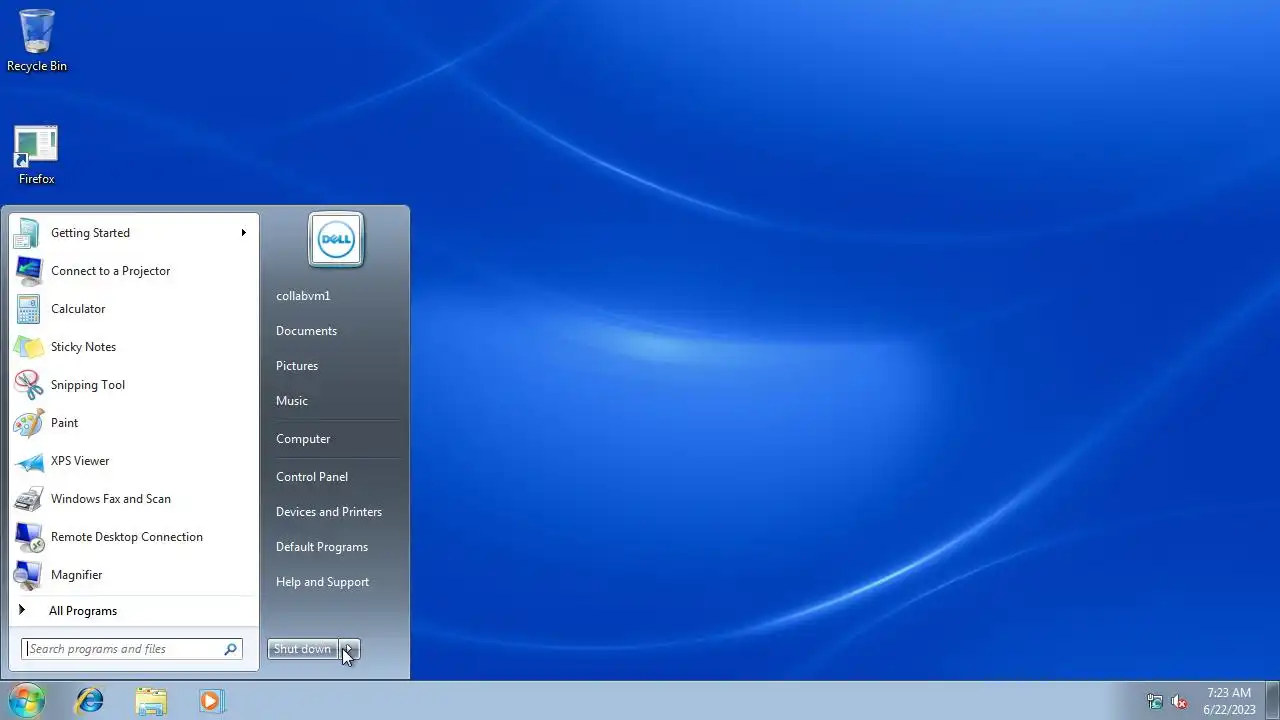
Task: Open Devices and Printers
Action: pyautogui.click(x=329, y=512)
